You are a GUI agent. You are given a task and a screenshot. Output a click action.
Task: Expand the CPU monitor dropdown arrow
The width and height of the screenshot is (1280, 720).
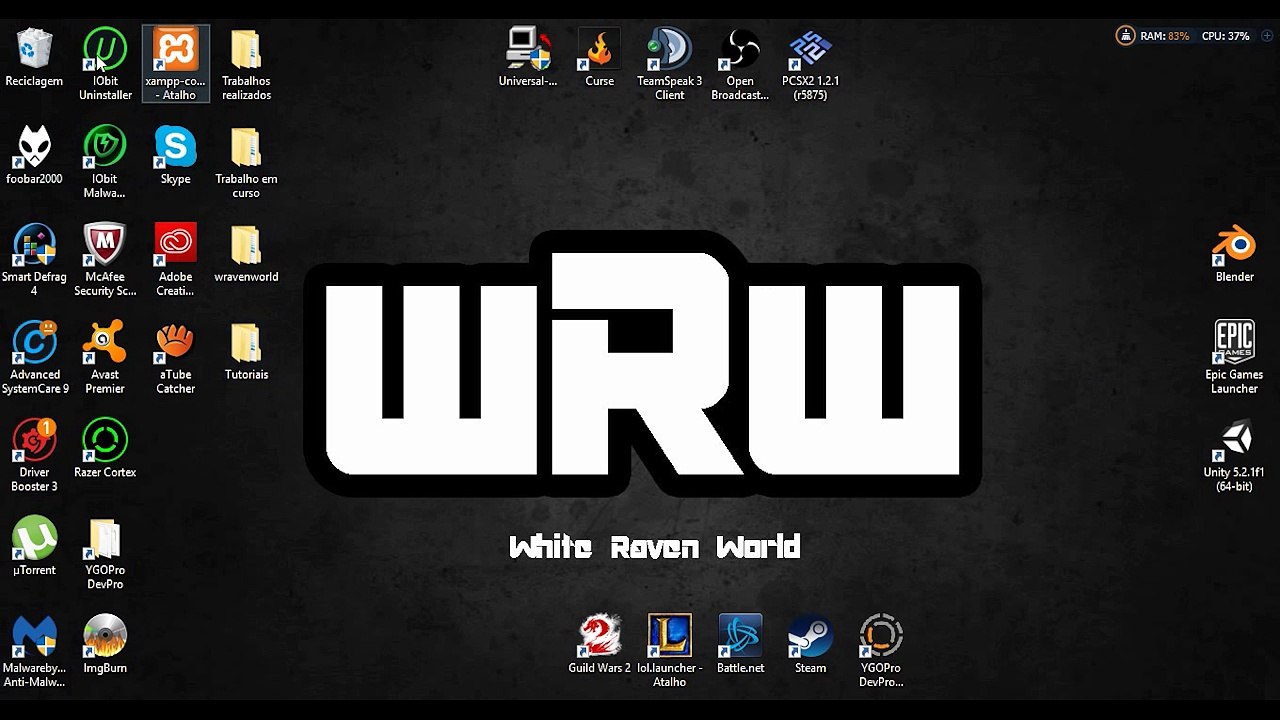[1265, 36]
